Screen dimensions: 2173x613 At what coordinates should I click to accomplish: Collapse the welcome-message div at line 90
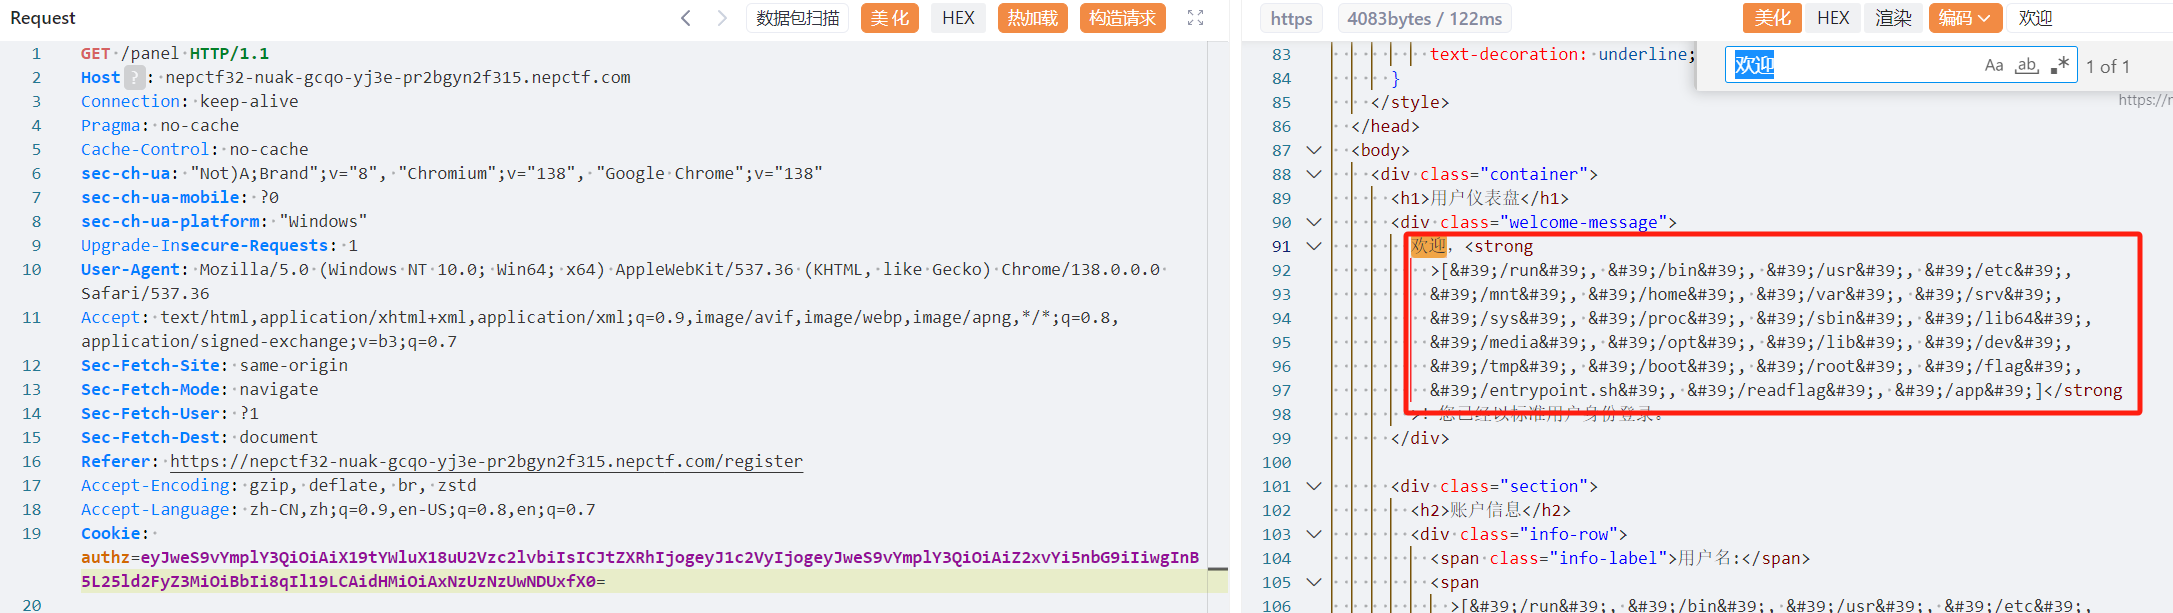[x=1314, y=222]
